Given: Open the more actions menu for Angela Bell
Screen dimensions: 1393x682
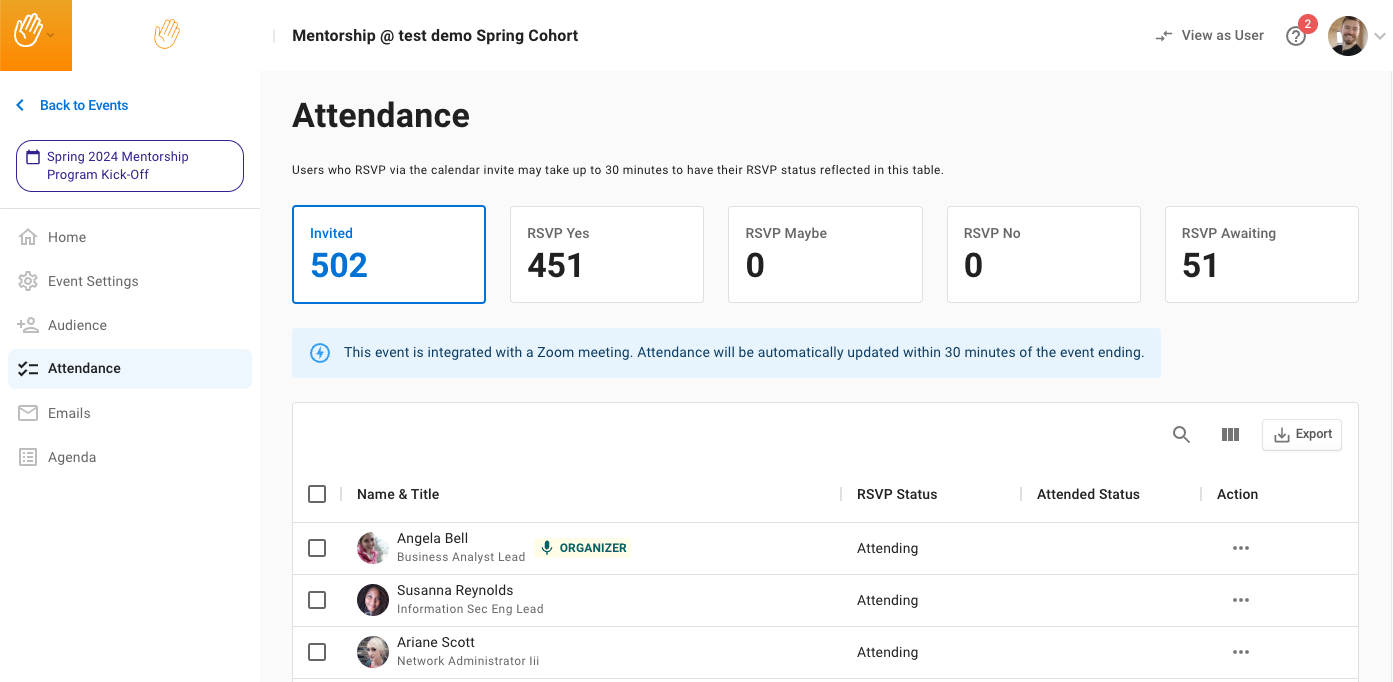Looking at the screenshot, I should [1240, 548].
